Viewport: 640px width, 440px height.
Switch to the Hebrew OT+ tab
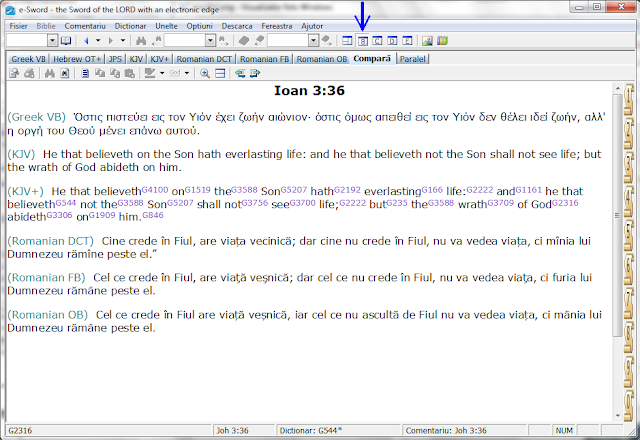pos(77,59)
